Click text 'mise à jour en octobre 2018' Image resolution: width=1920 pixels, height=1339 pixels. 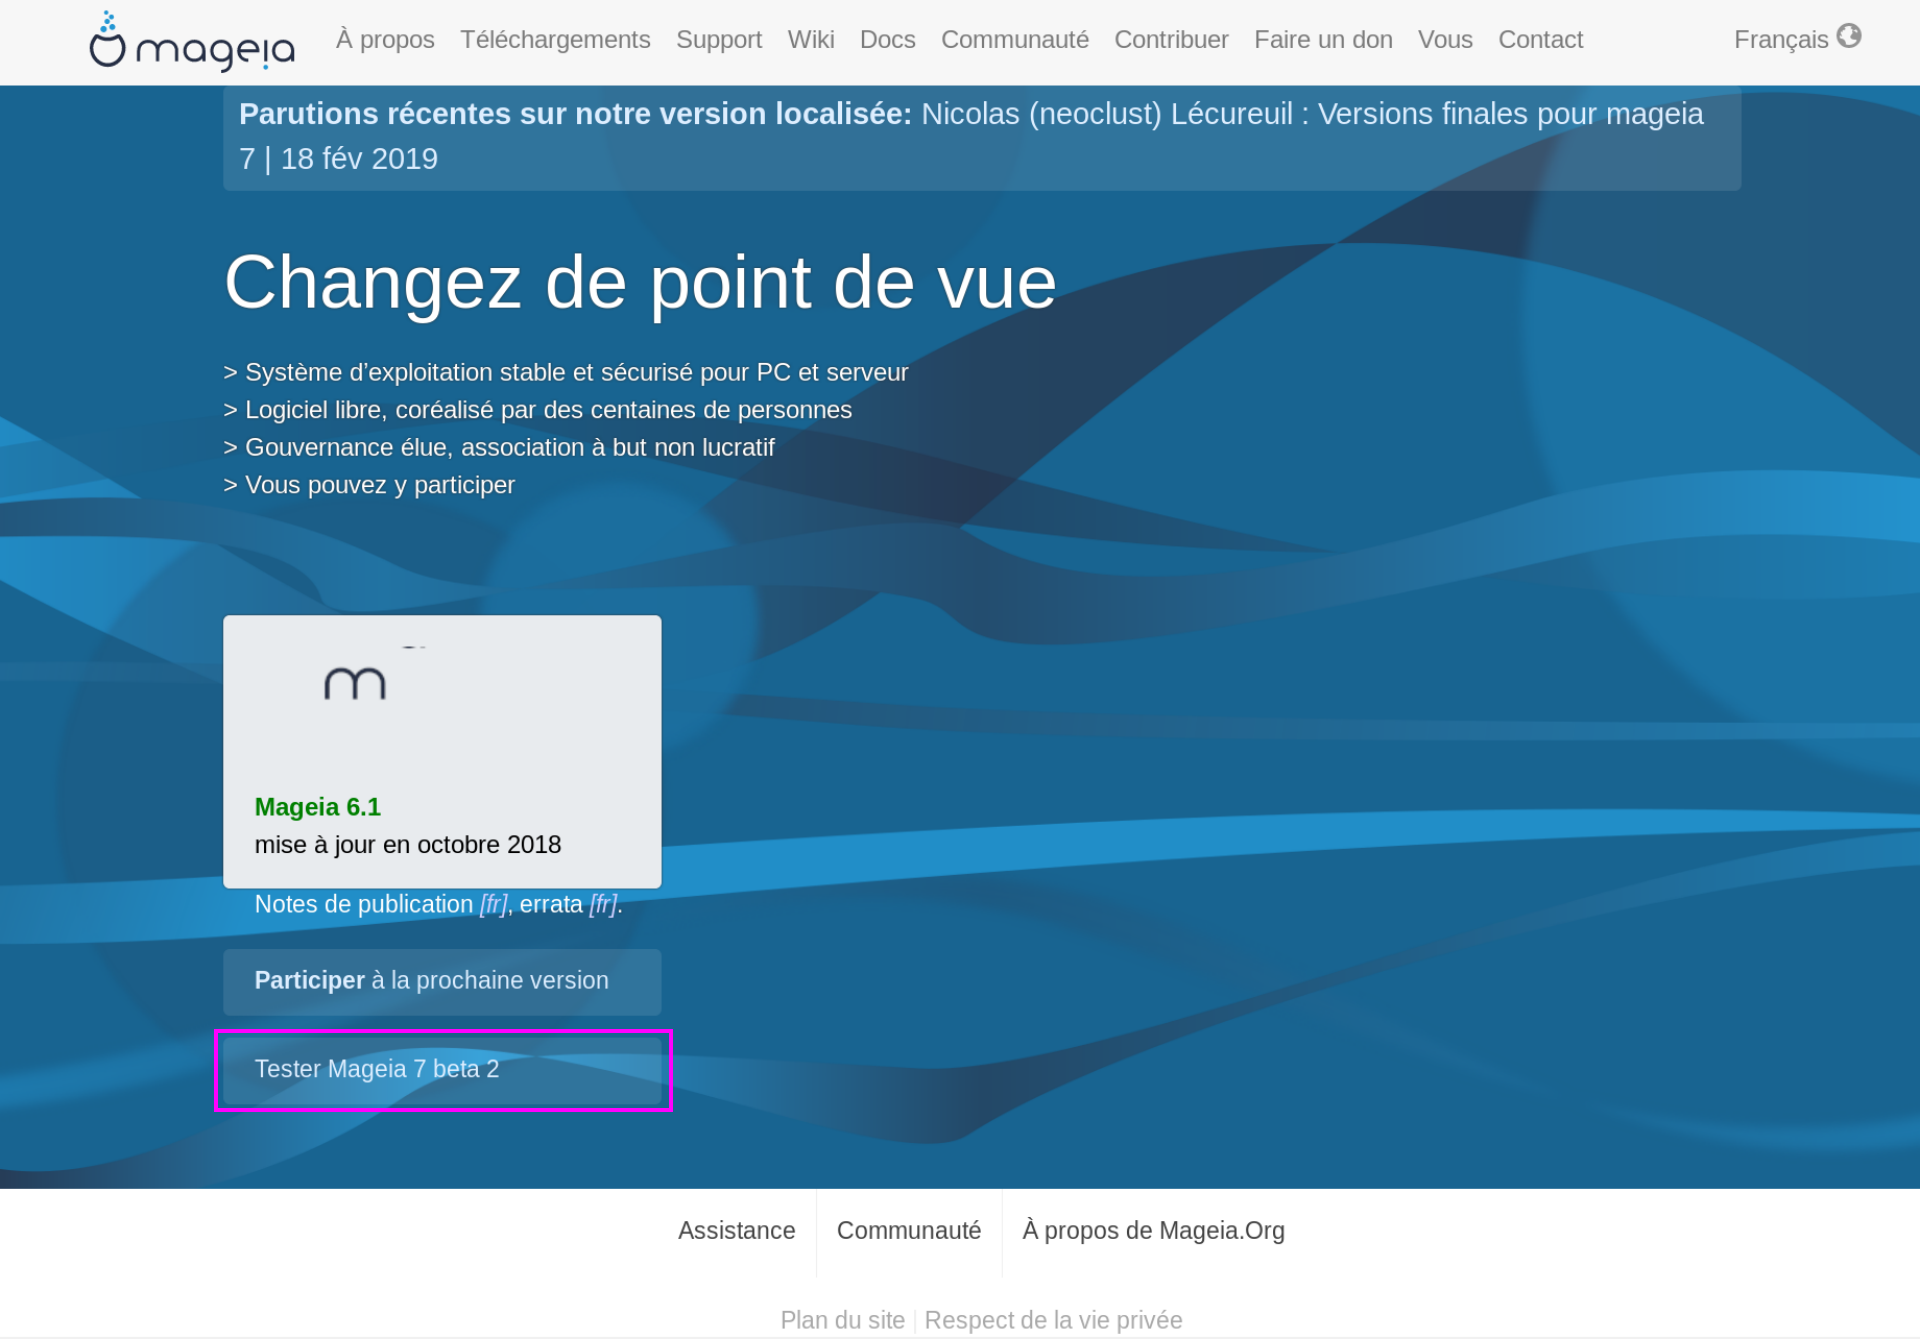tap(408, 845)
